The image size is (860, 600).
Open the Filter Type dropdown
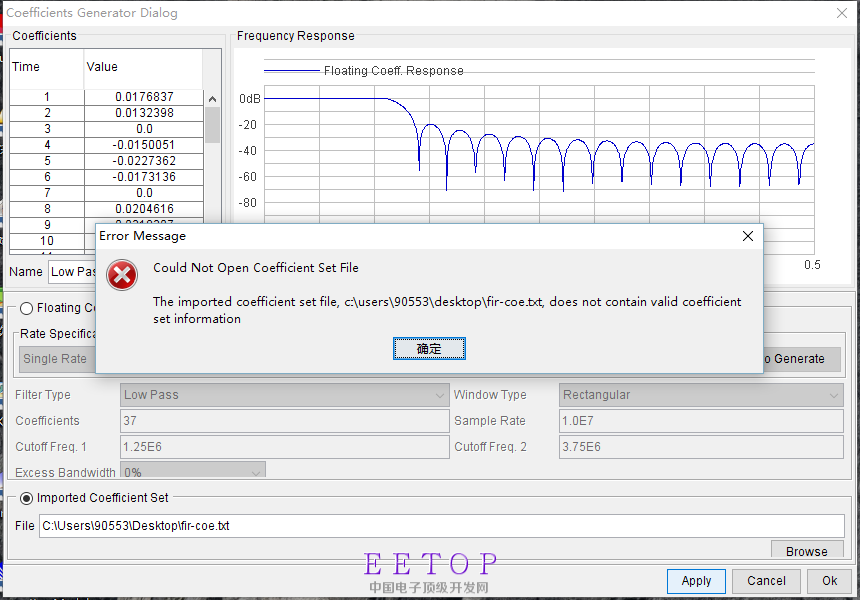point(284,395)
